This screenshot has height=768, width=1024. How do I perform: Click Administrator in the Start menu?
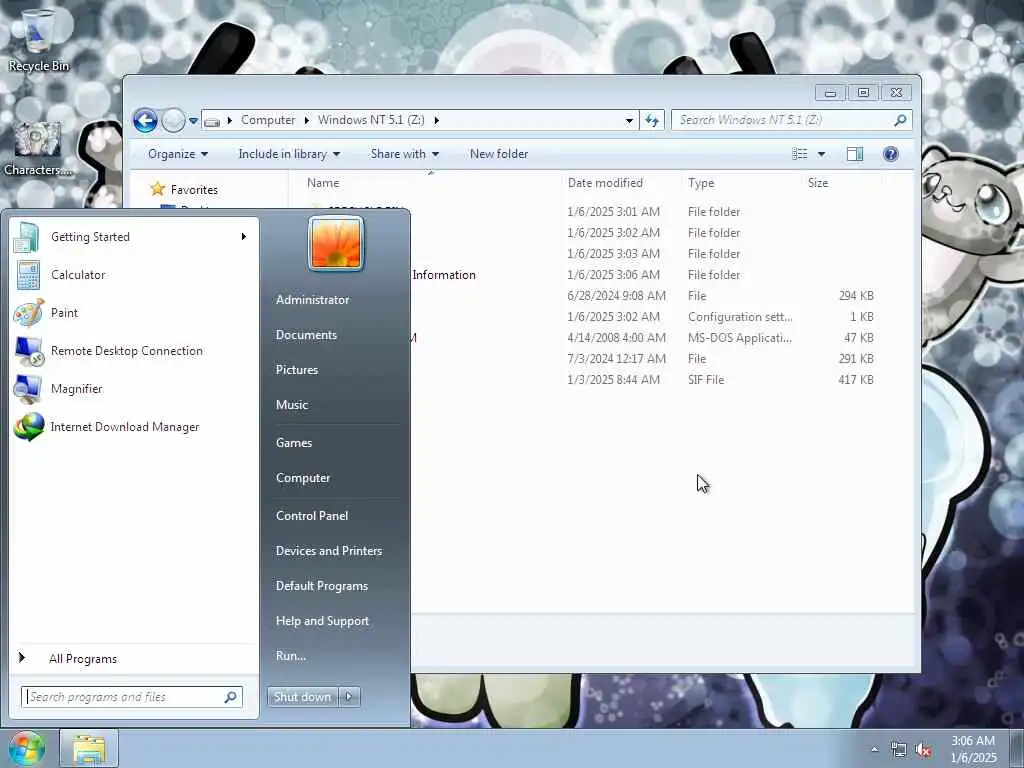tap(312, 300)
